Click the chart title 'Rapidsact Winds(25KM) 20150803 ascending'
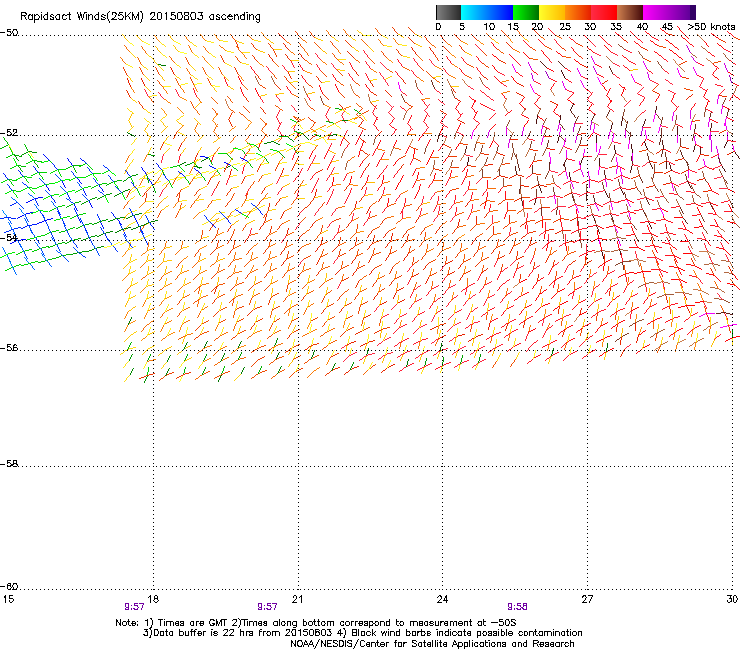Viewport: 740px width, 650px height. (140, 17)
